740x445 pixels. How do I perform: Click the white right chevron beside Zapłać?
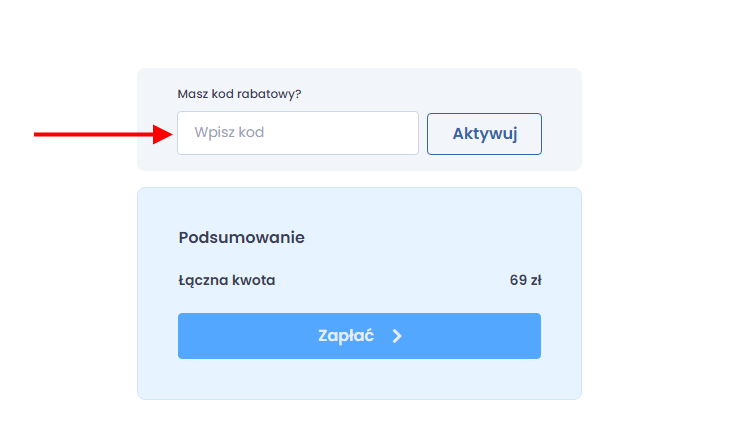click(x=397, y=336)
